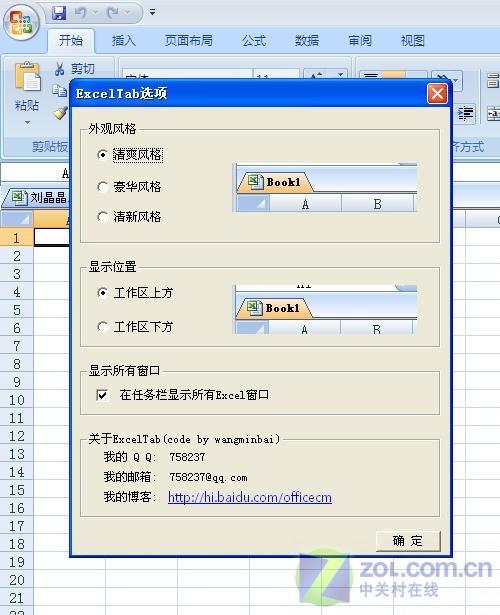Image resolution: width=500 pixels, height=615 pixels.
Task: Go to the 审阅 ribbon tab
Action: 360,40
